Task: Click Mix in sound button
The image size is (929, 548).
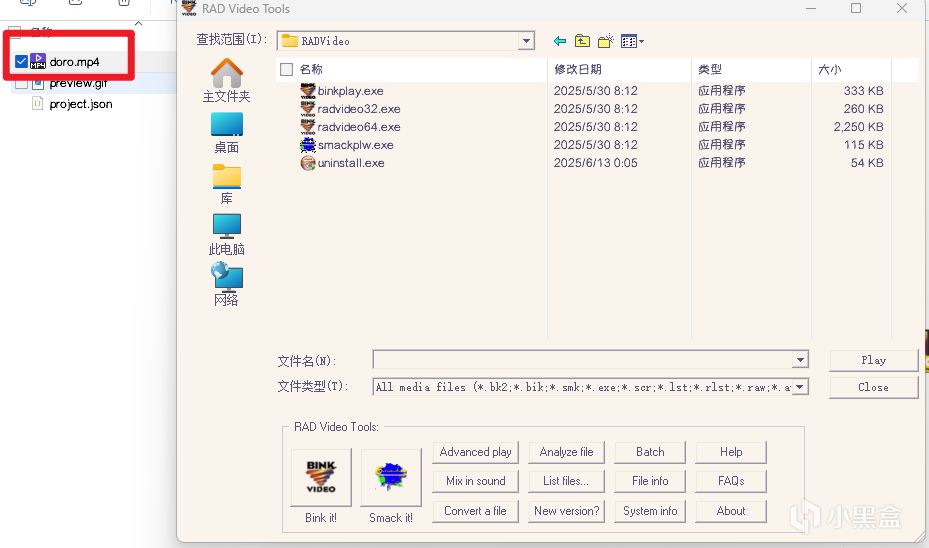Action: pos(476,481)
